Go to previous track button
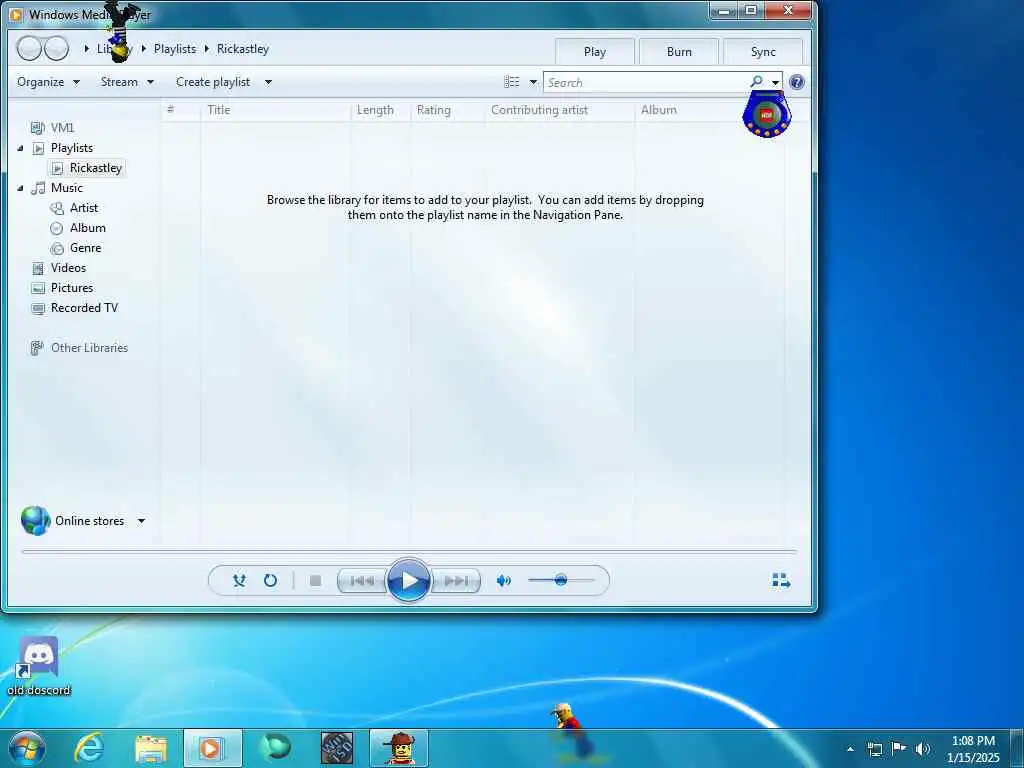1024x768 pixels. tap(362, 581)
